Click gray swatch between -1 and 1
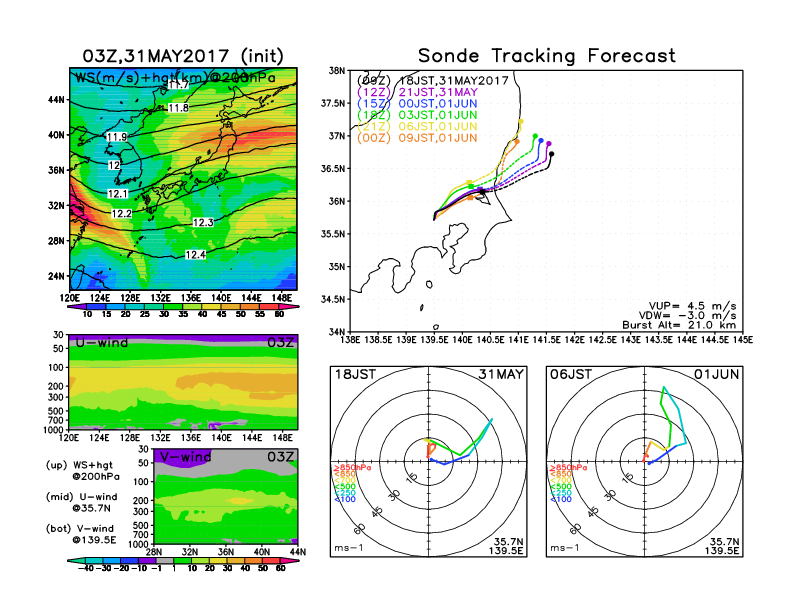 coord(165,560)
